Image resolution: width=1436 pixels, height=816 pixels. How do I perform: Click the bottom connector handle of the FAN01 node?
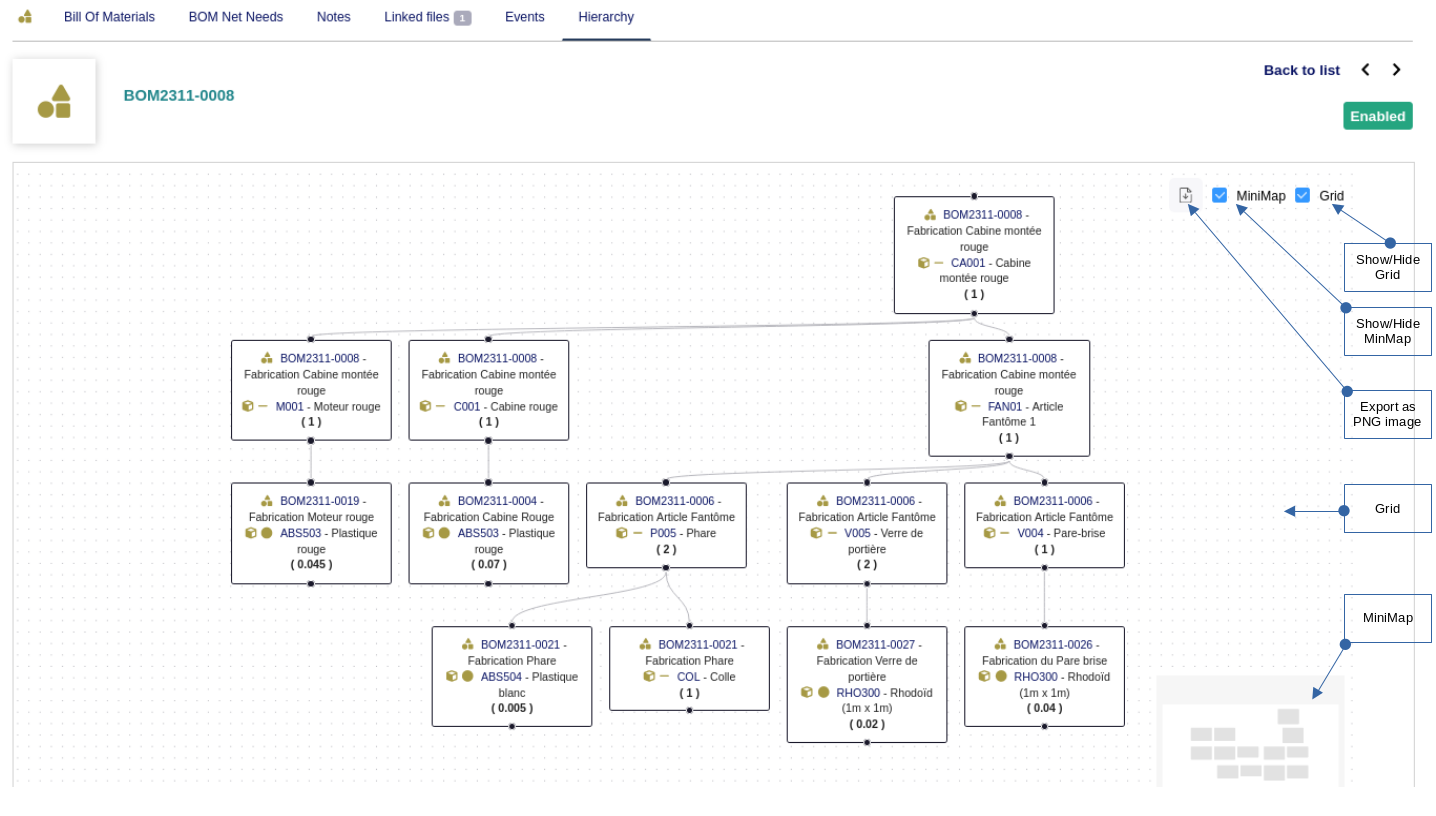click(1009, 456)
